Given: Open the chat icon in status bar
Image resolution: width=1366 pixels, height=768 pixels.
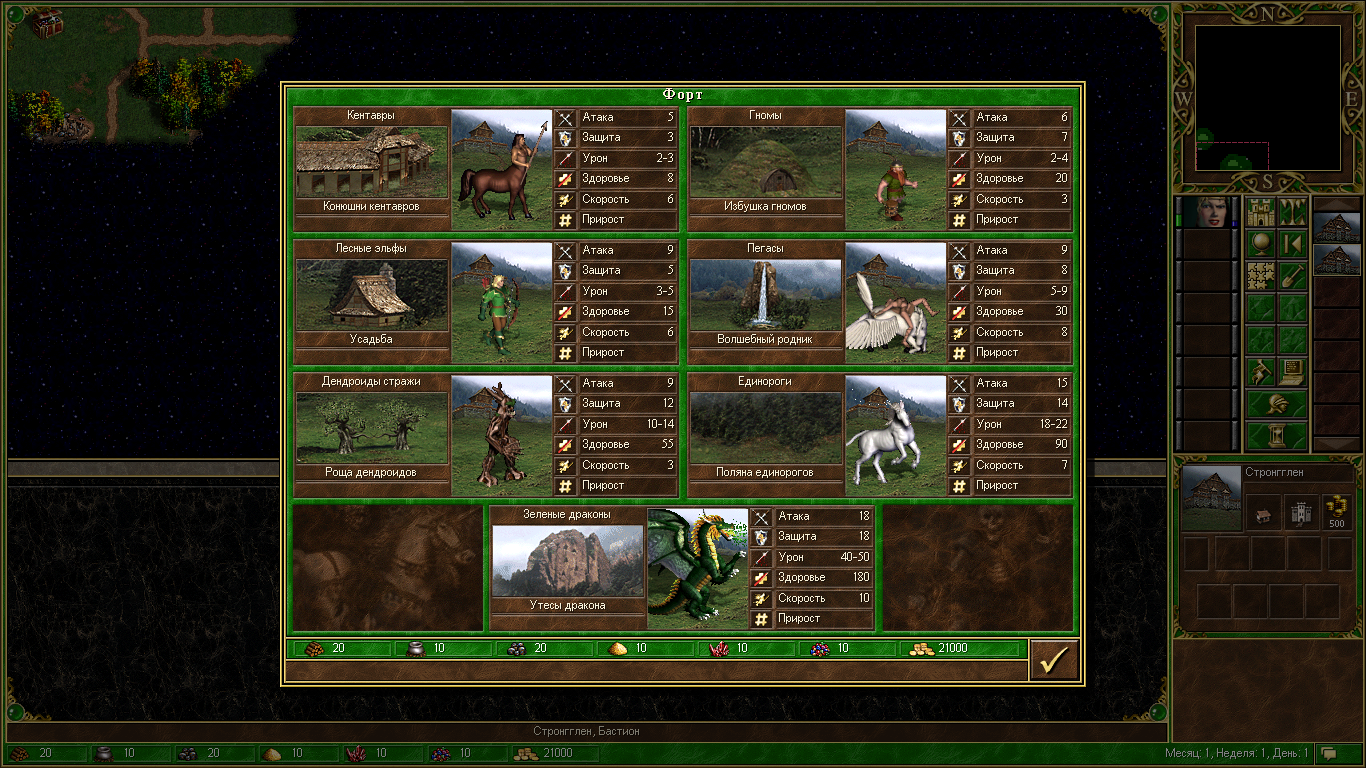Looking at the screenshot, I should point(1329,752).
